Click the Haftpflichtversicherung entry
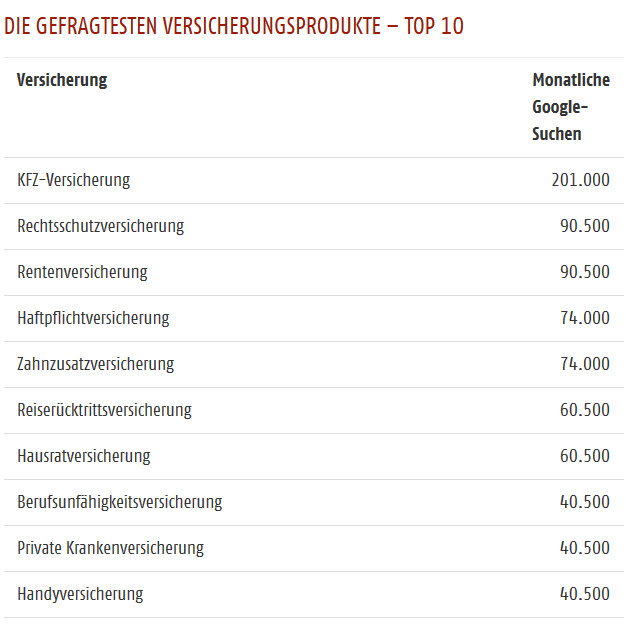626x628 pixels. (x=93, y=318)
